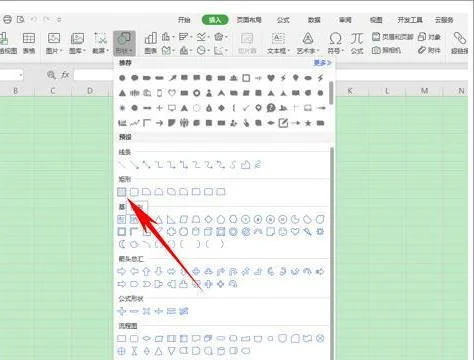Insert the up block arrow under 箭头总汇

[146, 272]
